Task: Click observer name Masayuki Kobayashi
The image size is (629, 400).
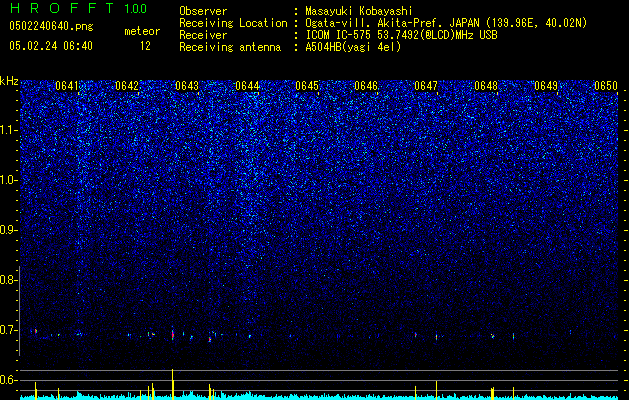Action: pos(359,12)
